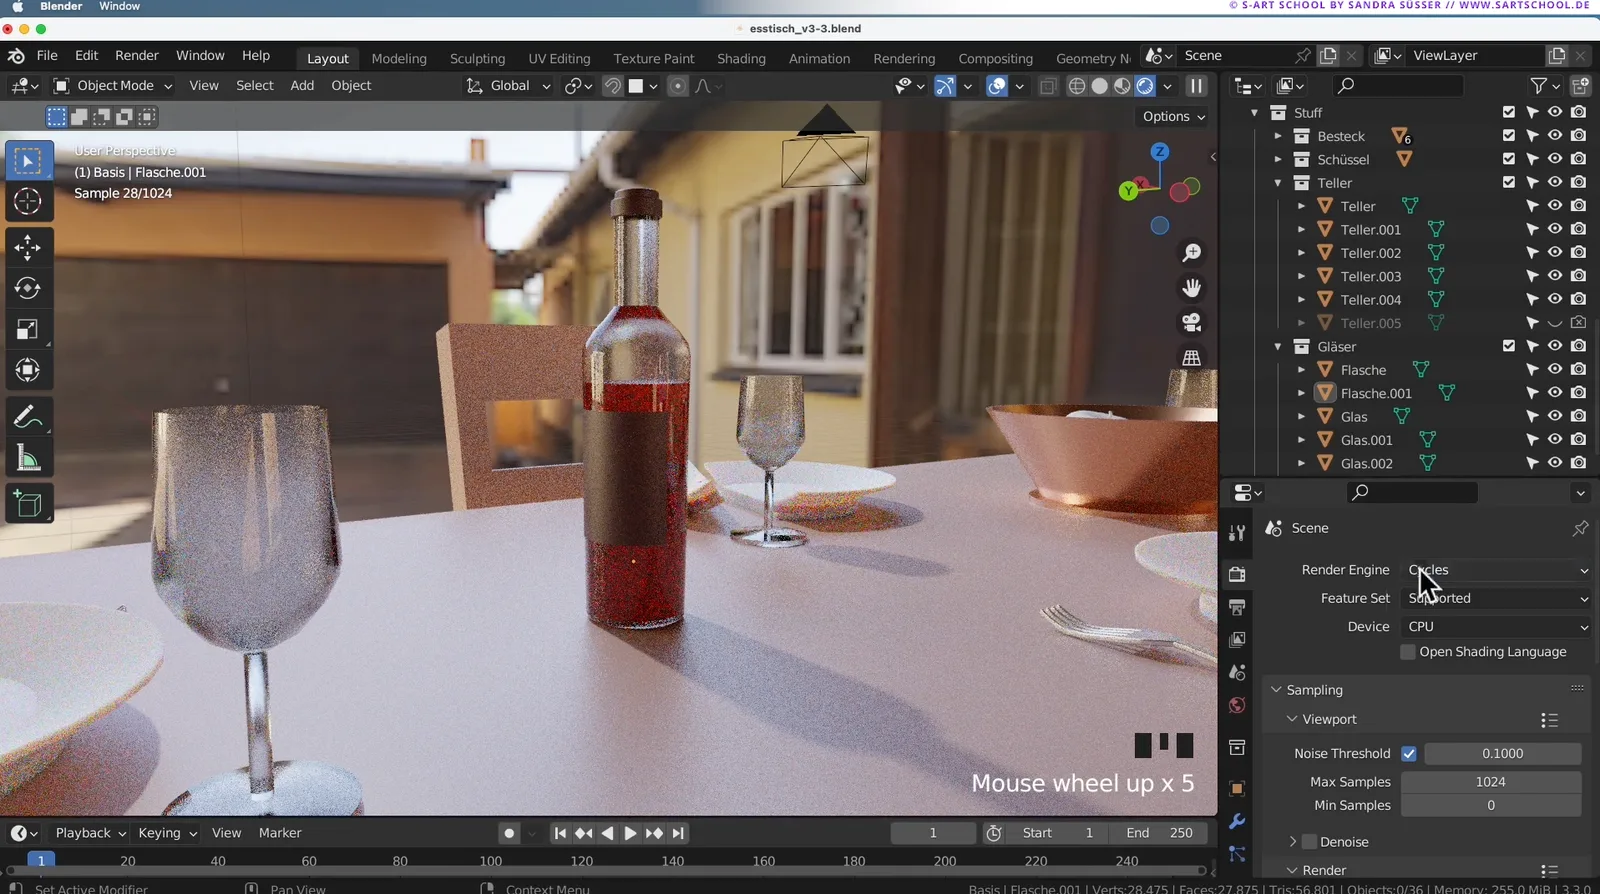
Task: Open the Modifier wrench properties tab
Action: coord(1237,821)
